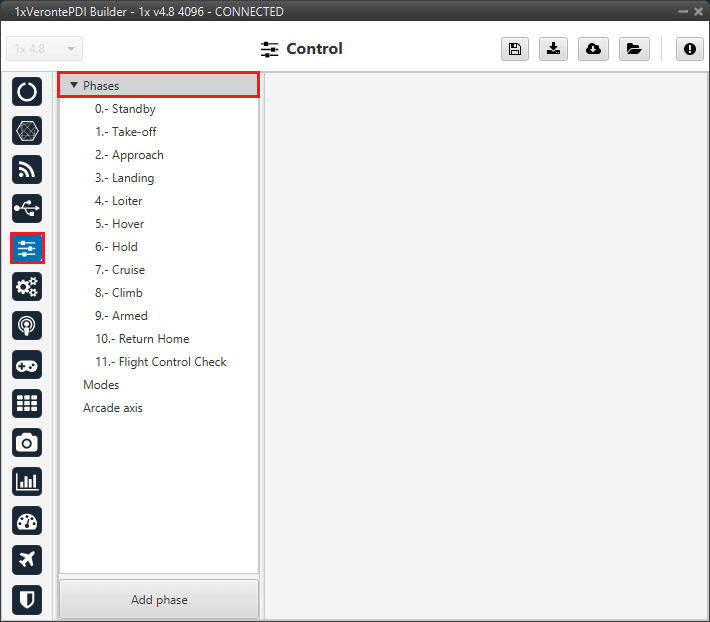Collapse the Phases tree node

click(74, 86)
